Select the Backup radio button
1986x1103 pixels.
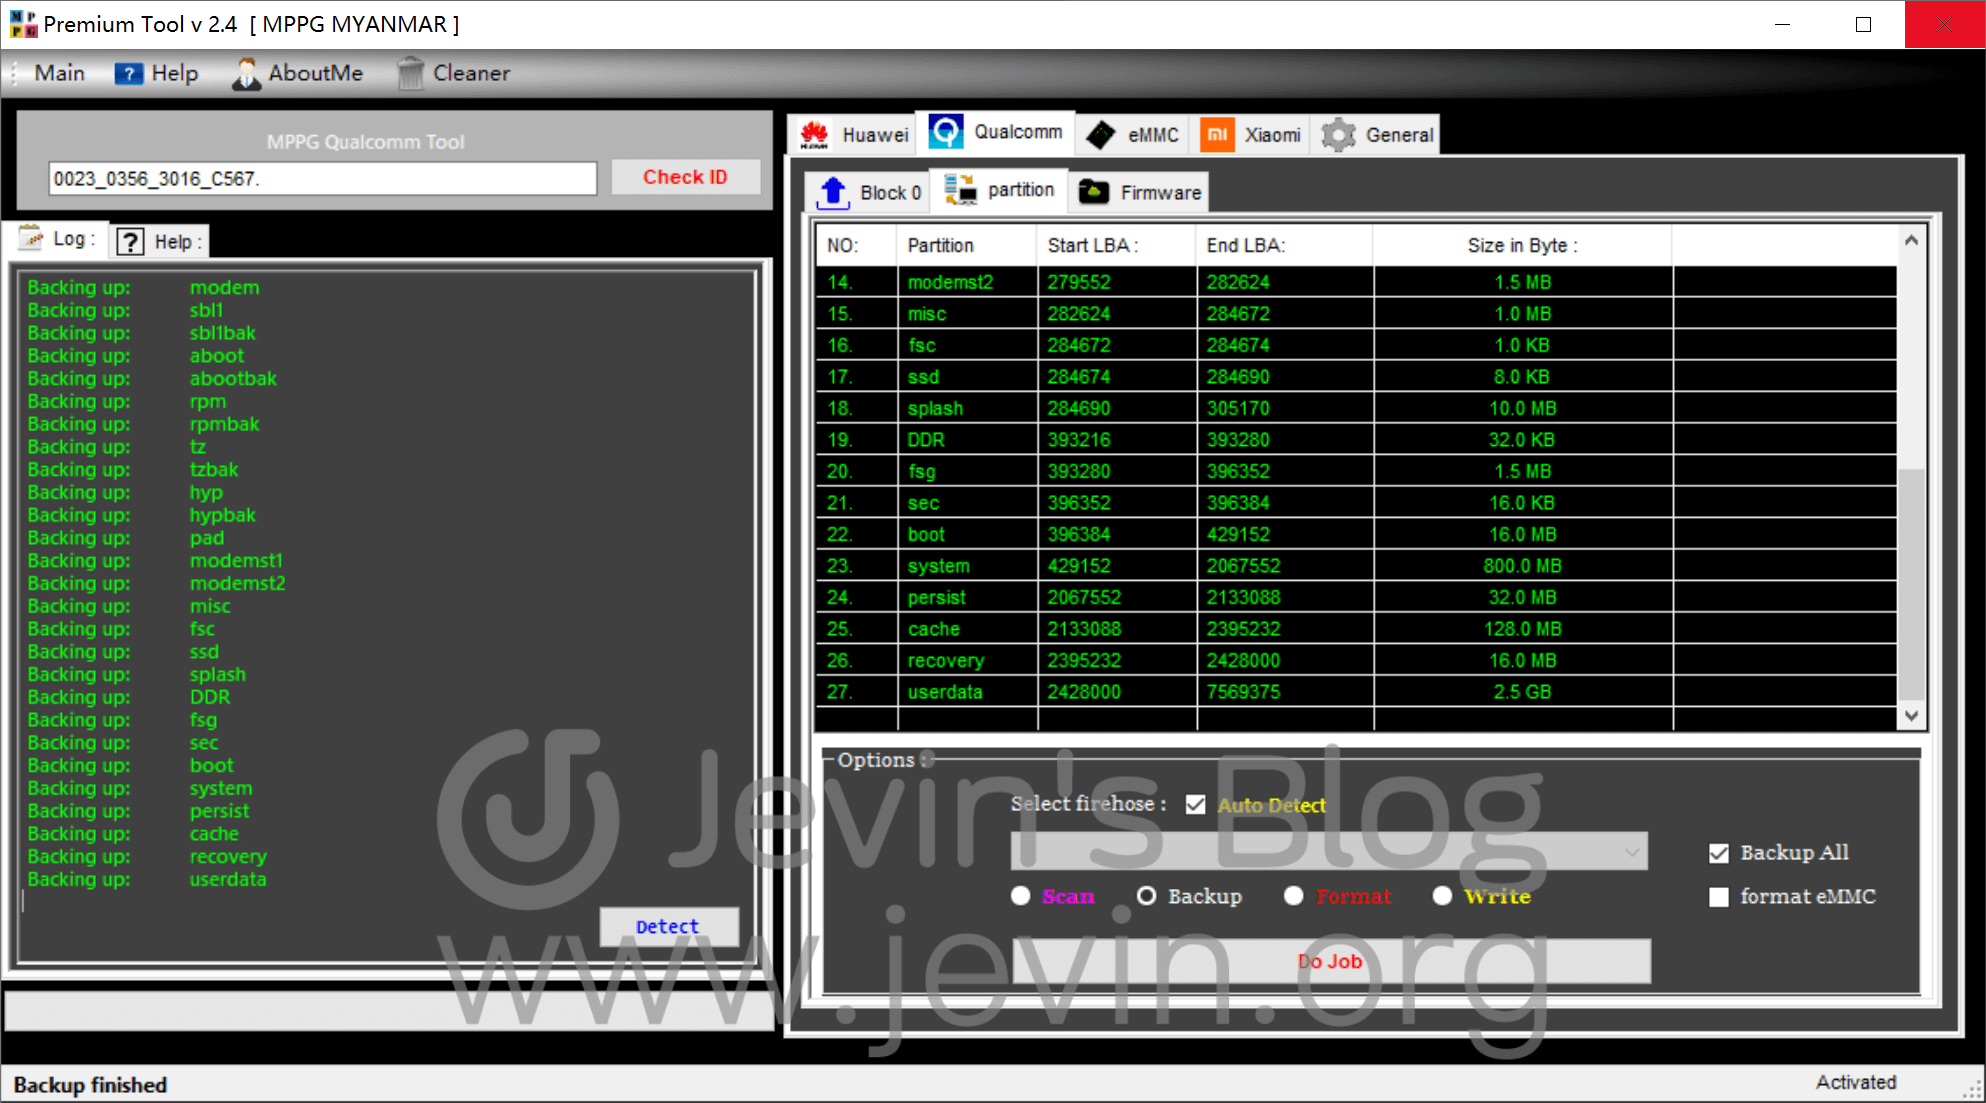click(x=1146, y=896)
